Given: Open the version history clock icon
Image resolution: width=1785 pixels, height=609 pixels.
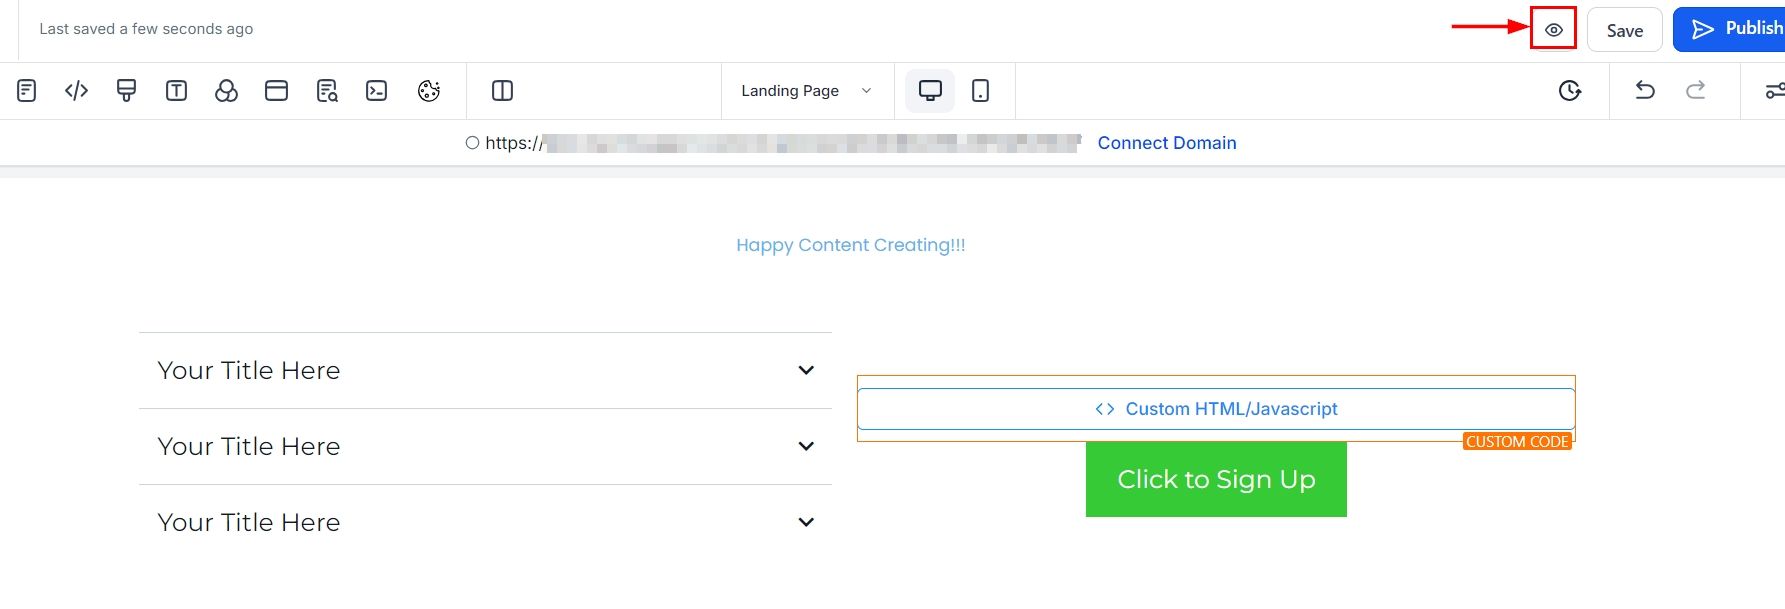Looking at the screenshot, I should tap(1570, 91).
